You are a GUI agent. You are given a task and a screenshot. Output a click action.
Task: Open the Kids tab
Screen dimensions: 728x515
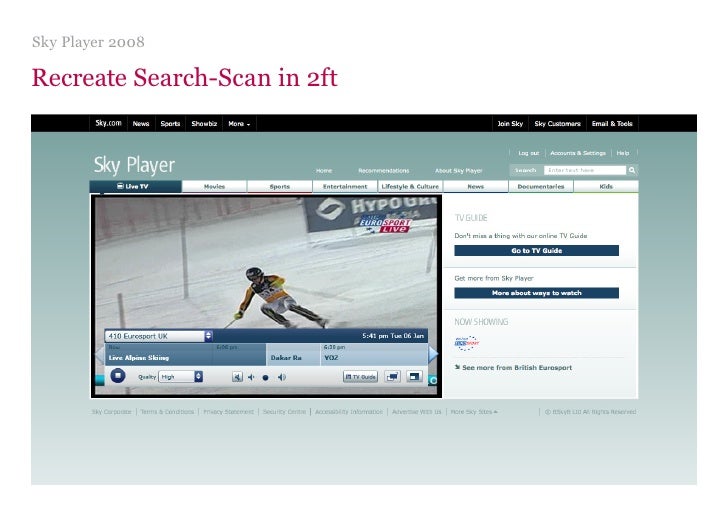pos(606,187)
